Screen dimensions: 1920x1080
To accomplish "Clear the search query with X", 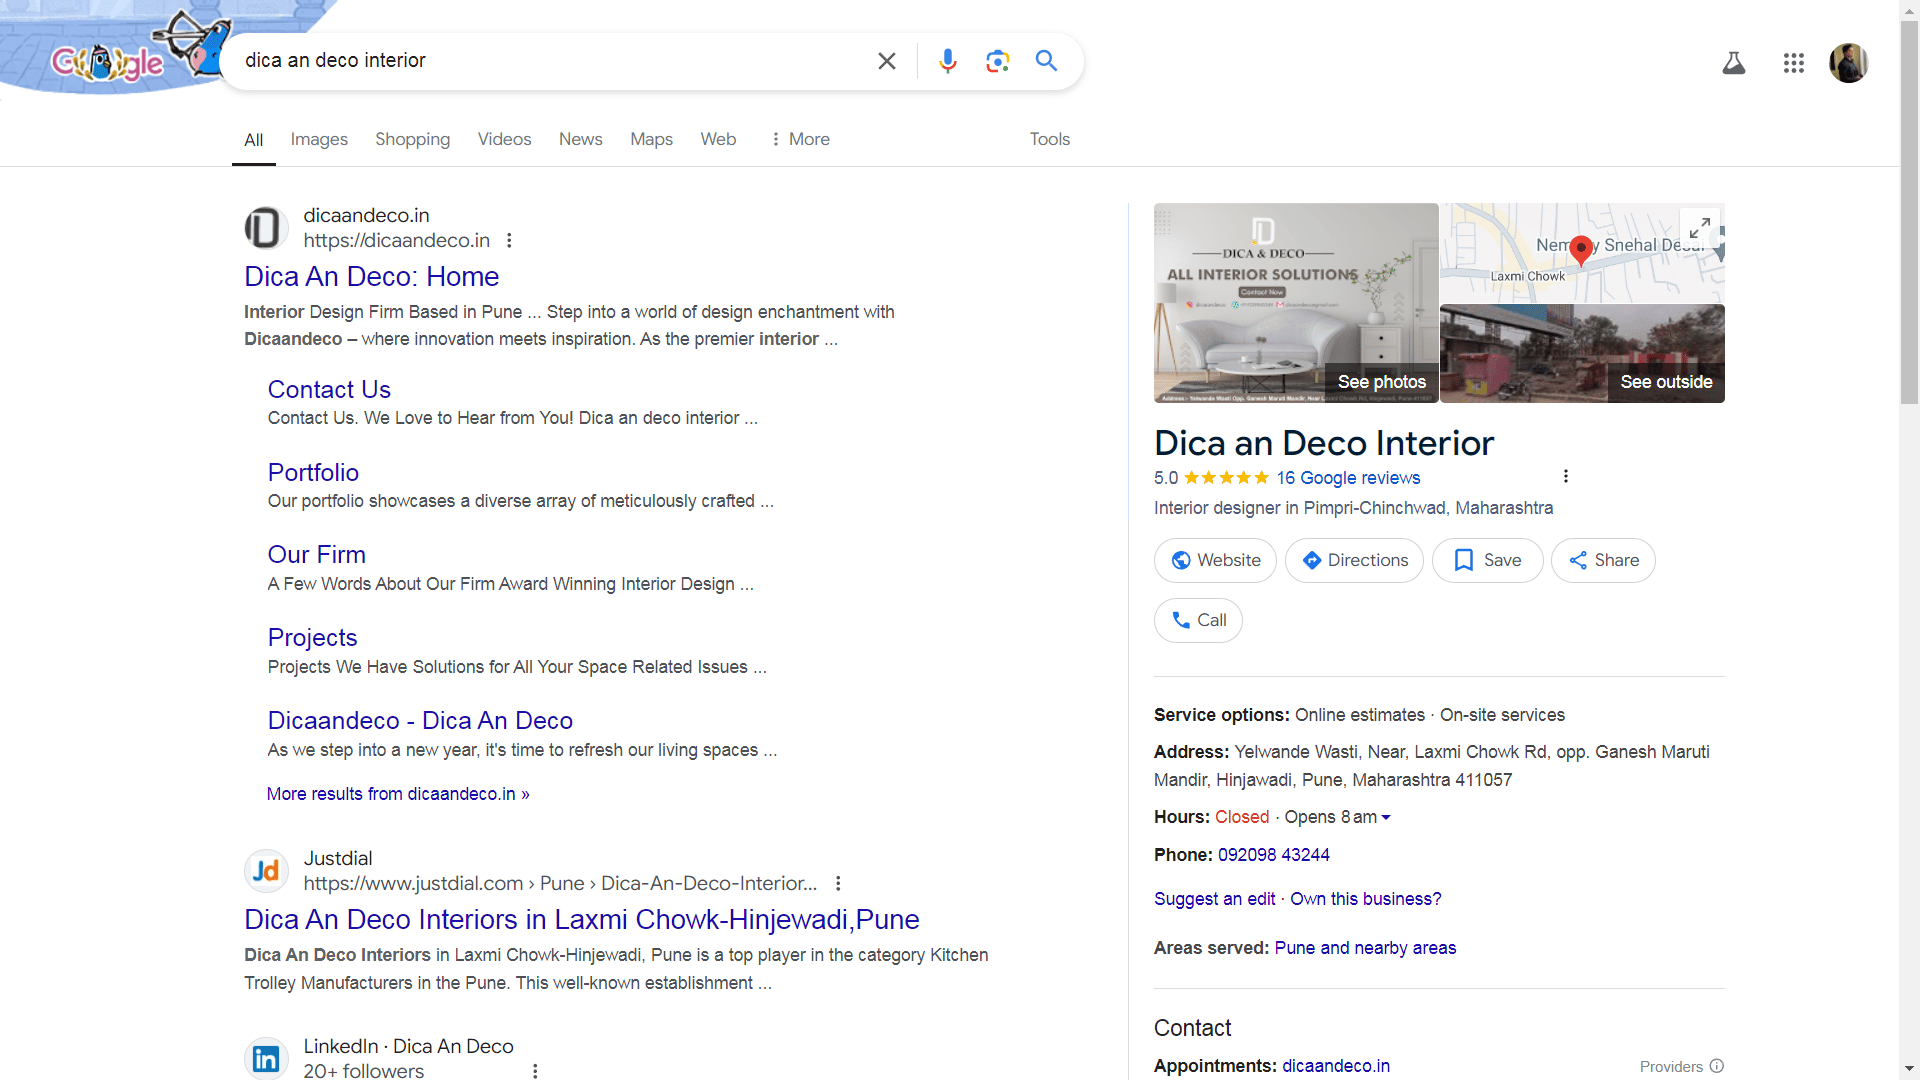I will pos(887,61).
